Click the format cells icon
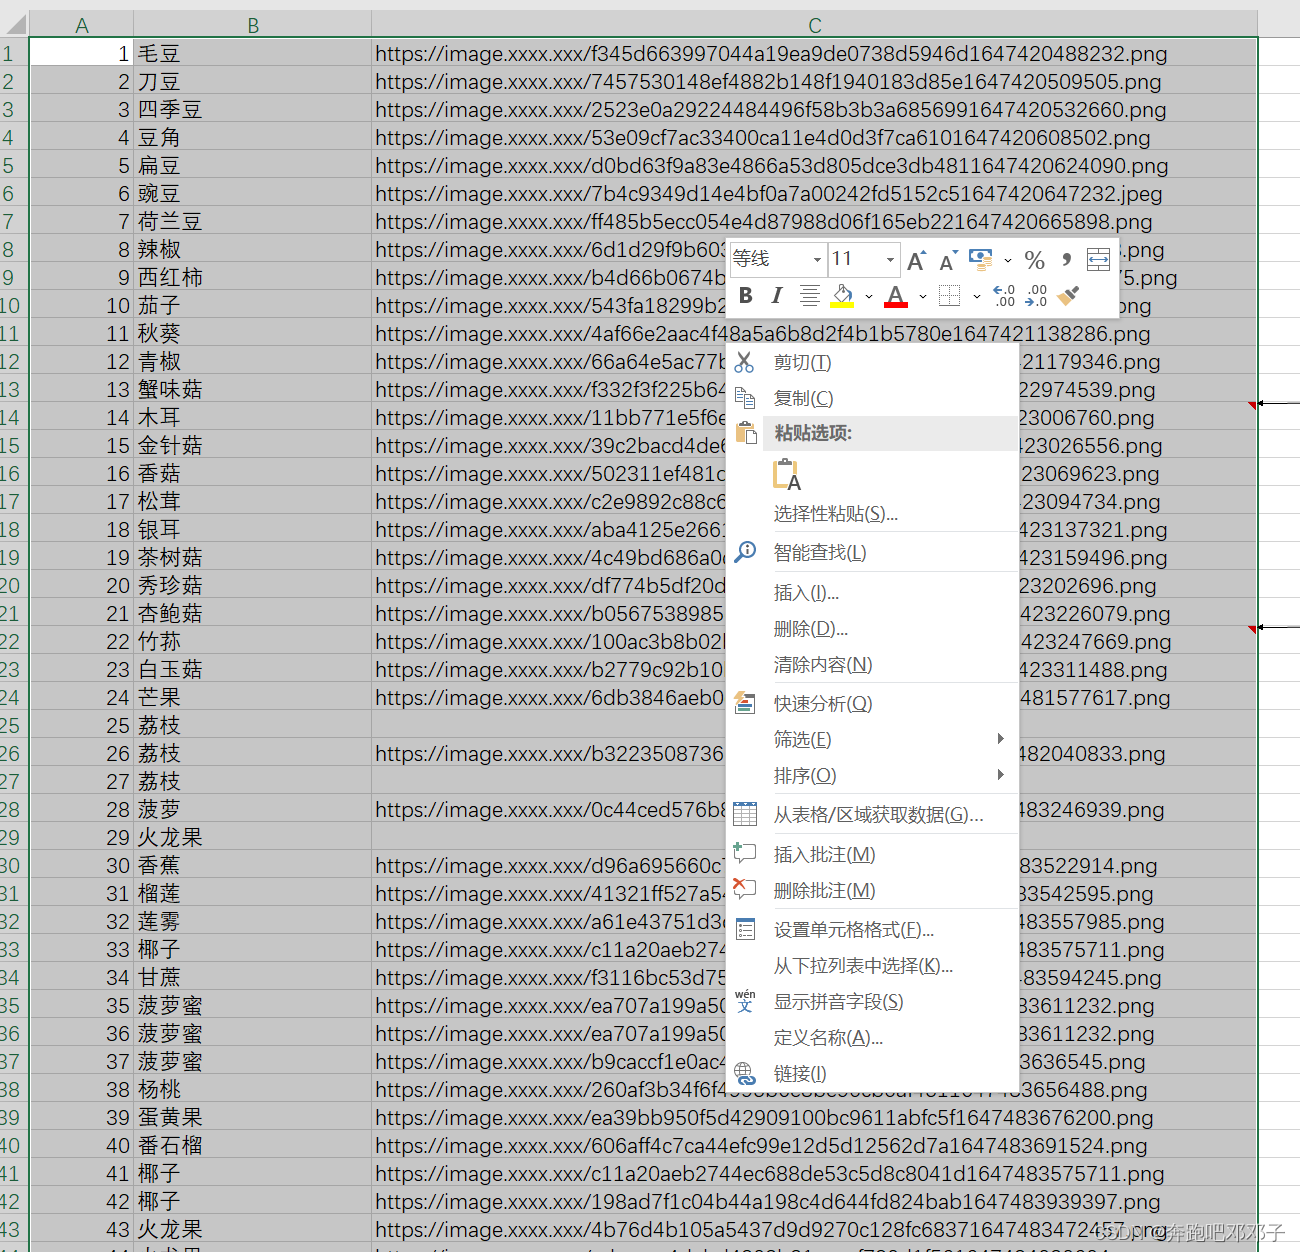 745,929
